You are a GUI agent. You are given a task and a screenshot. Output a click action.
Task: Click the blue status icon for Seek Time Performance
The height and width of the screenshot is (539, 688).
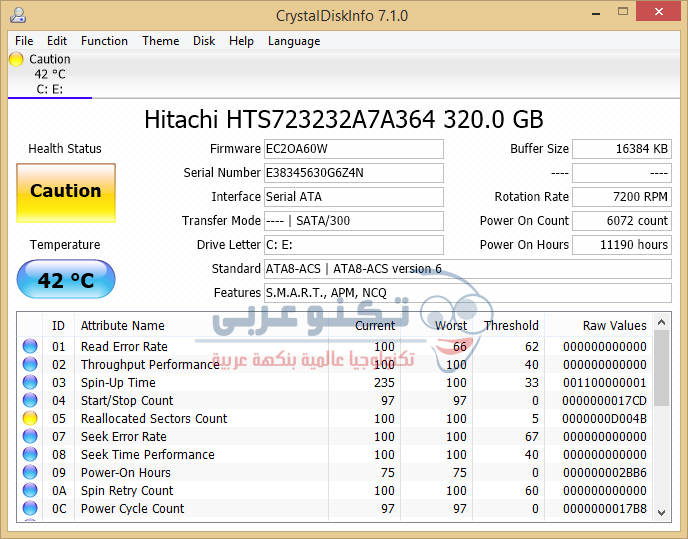30,454
